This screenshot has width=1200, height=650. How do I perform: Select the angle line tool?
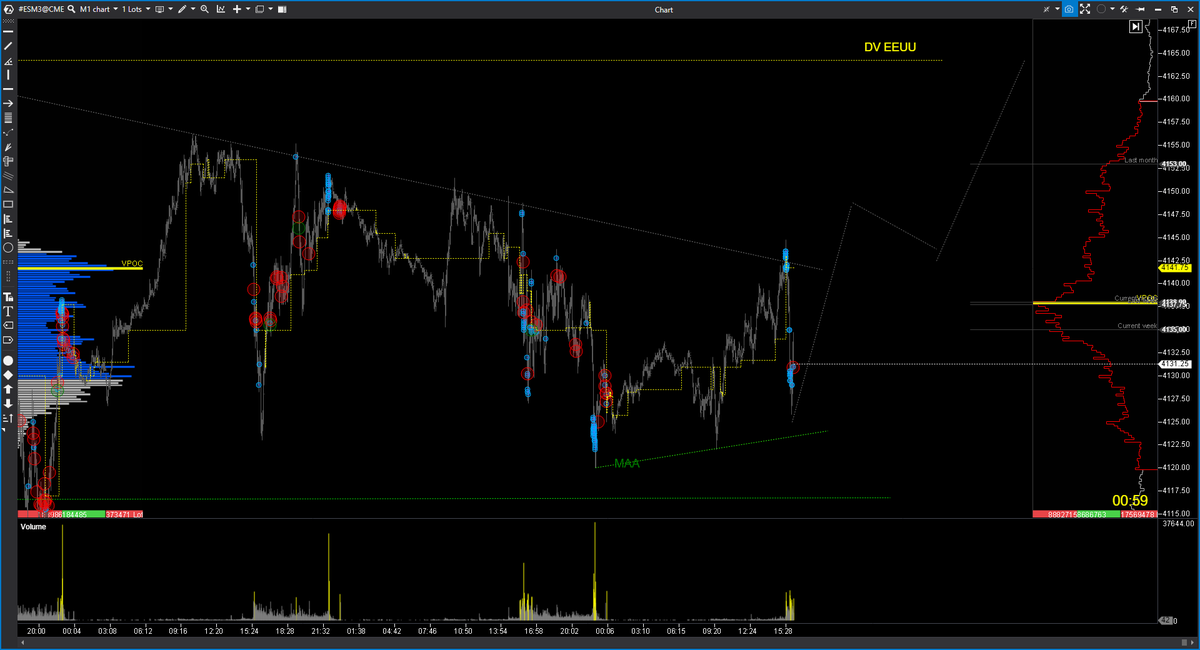tap(8, 61)
